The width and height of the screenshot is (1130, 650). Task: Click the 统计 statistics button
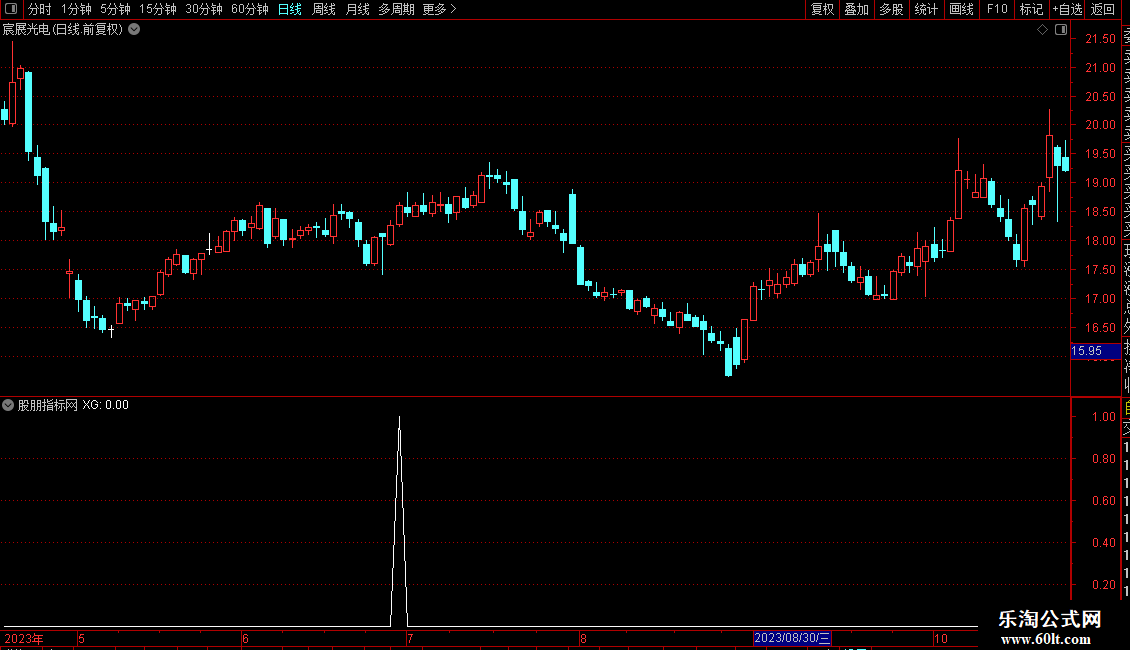point(926,9)
